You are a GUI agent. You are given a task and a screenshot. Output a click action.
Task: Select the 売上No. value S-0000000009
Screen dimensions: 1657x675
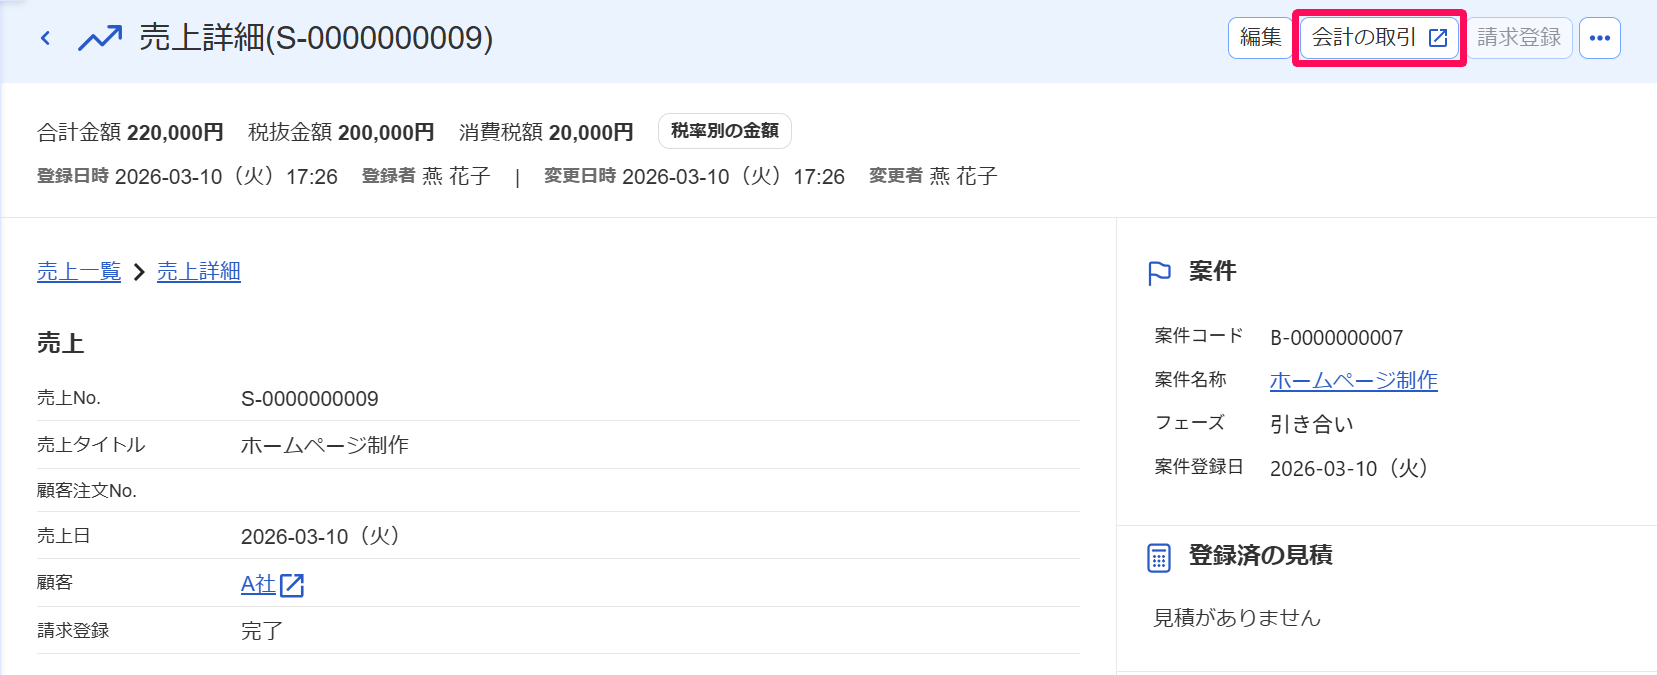tap(310, 399)
